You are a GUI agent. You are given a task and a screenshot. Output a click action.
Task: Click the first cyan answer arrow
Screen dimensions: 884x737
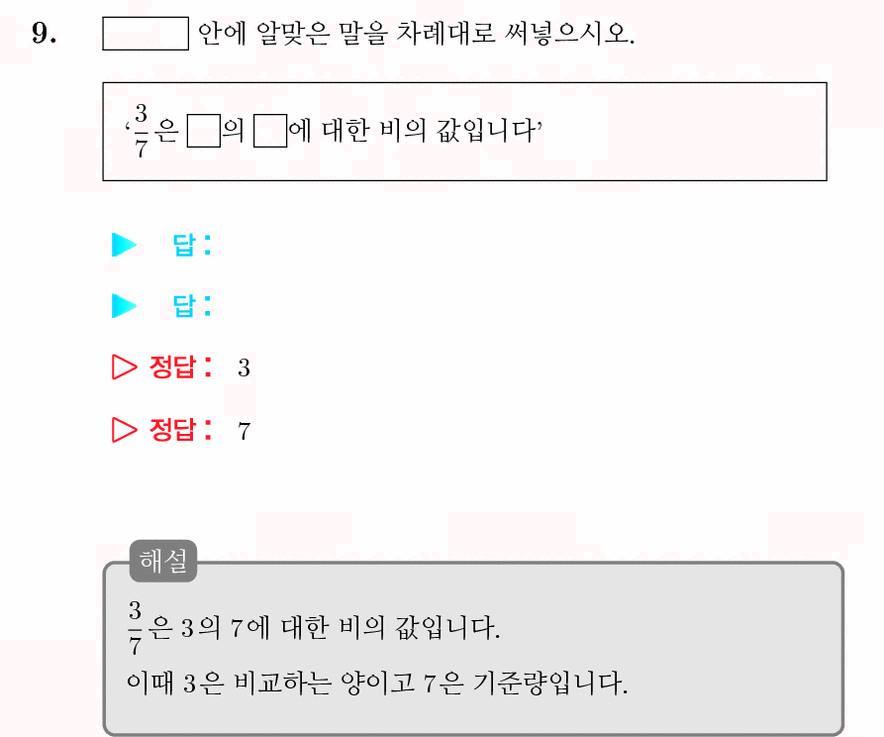pyautogui.click(x=124, y=245)
